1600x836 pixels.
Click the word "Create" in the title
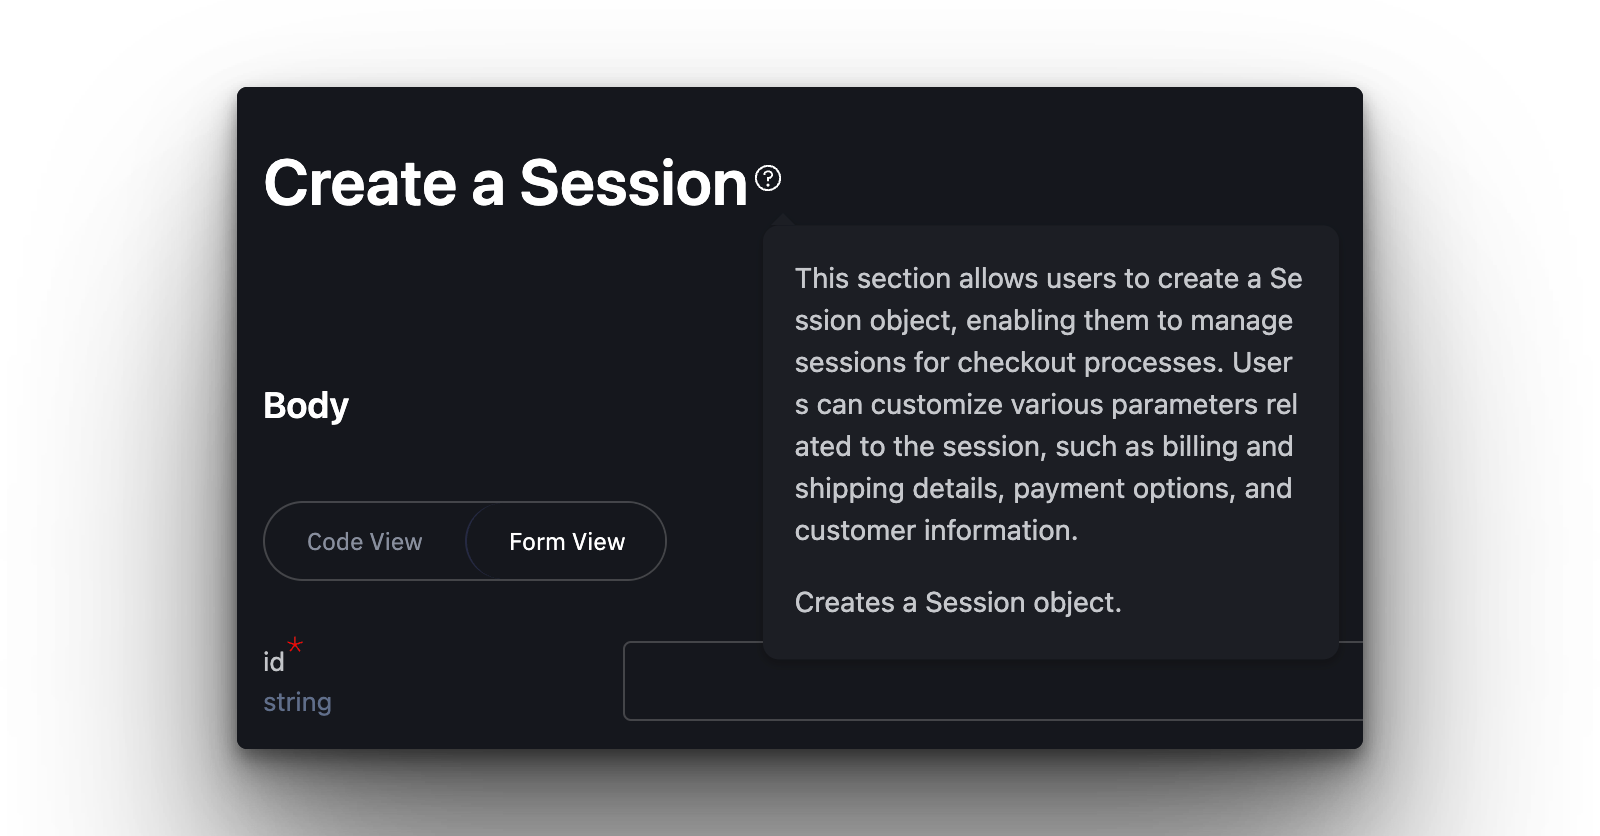[360, 184]
